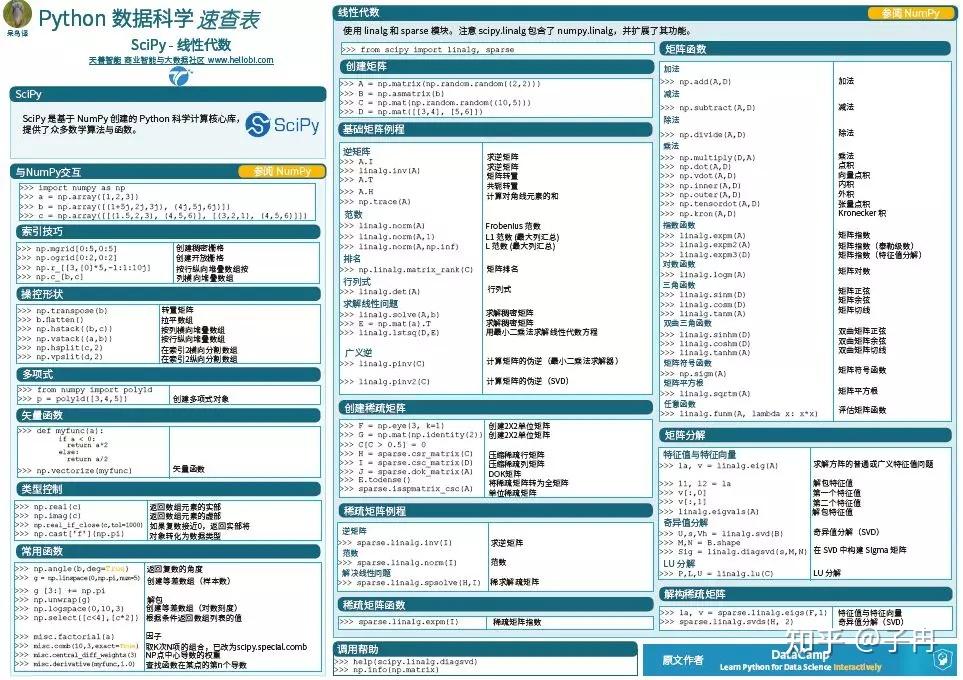The width and height of the screenshot is (963, 680).
Task: Click the 稀疏矩阵例程 section header
Action: (x=495, y=511)
